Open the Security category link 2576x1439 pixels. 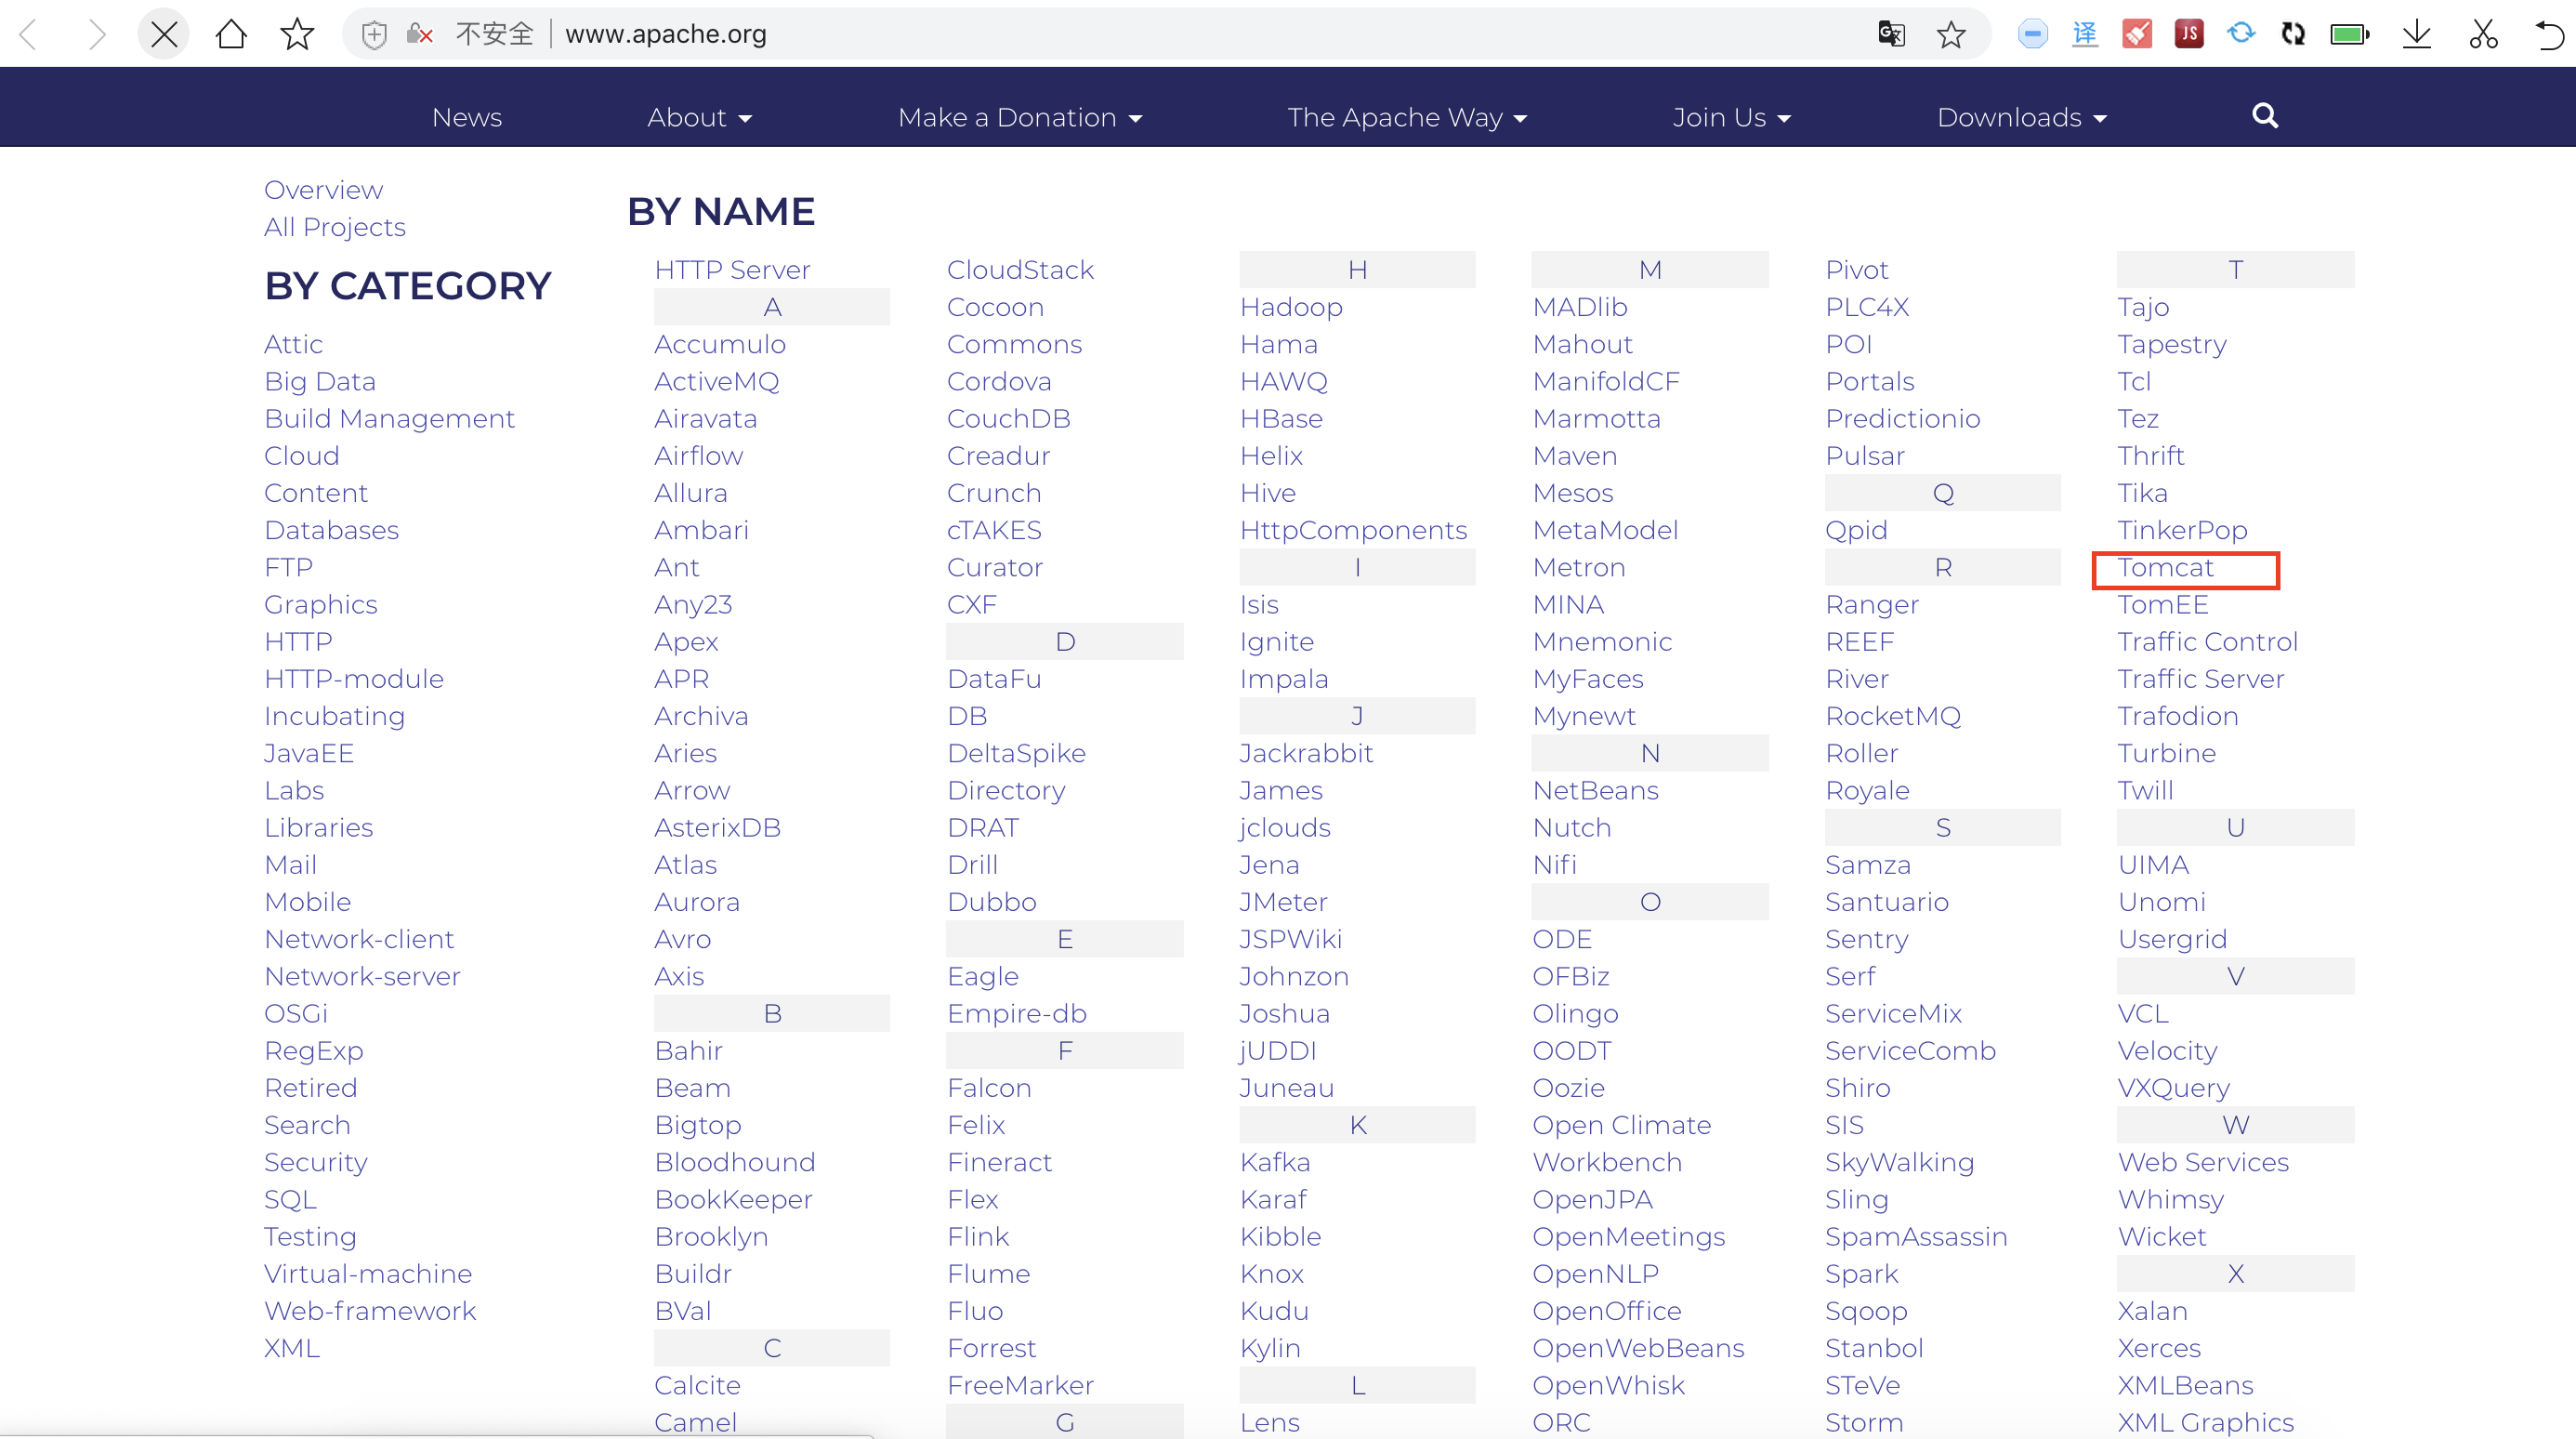click(316, 1162)
